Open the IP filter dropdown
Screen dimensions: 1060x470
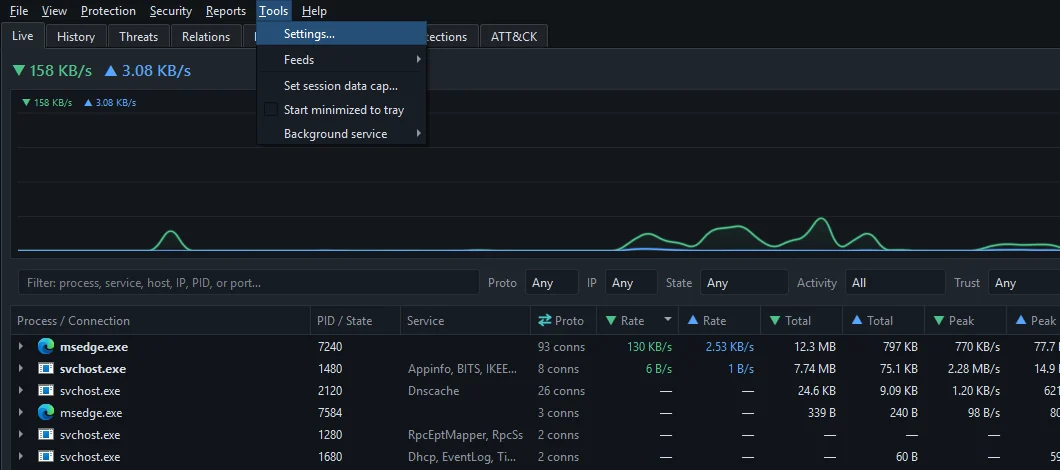click(x=631, y=283)
